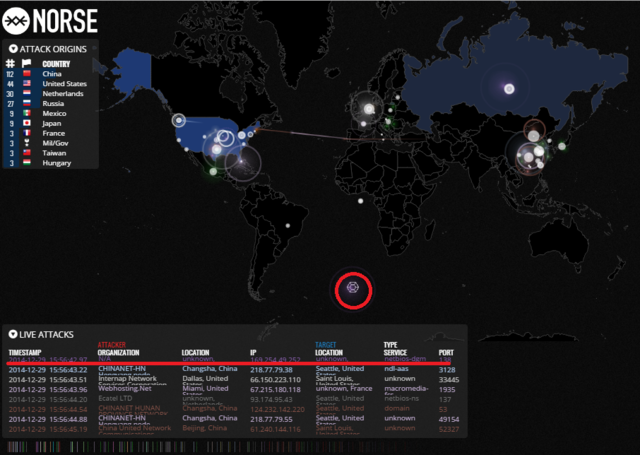Click the Japan flag icon
This screenshot has width=640, height=455.
click(x=27, y=123)
